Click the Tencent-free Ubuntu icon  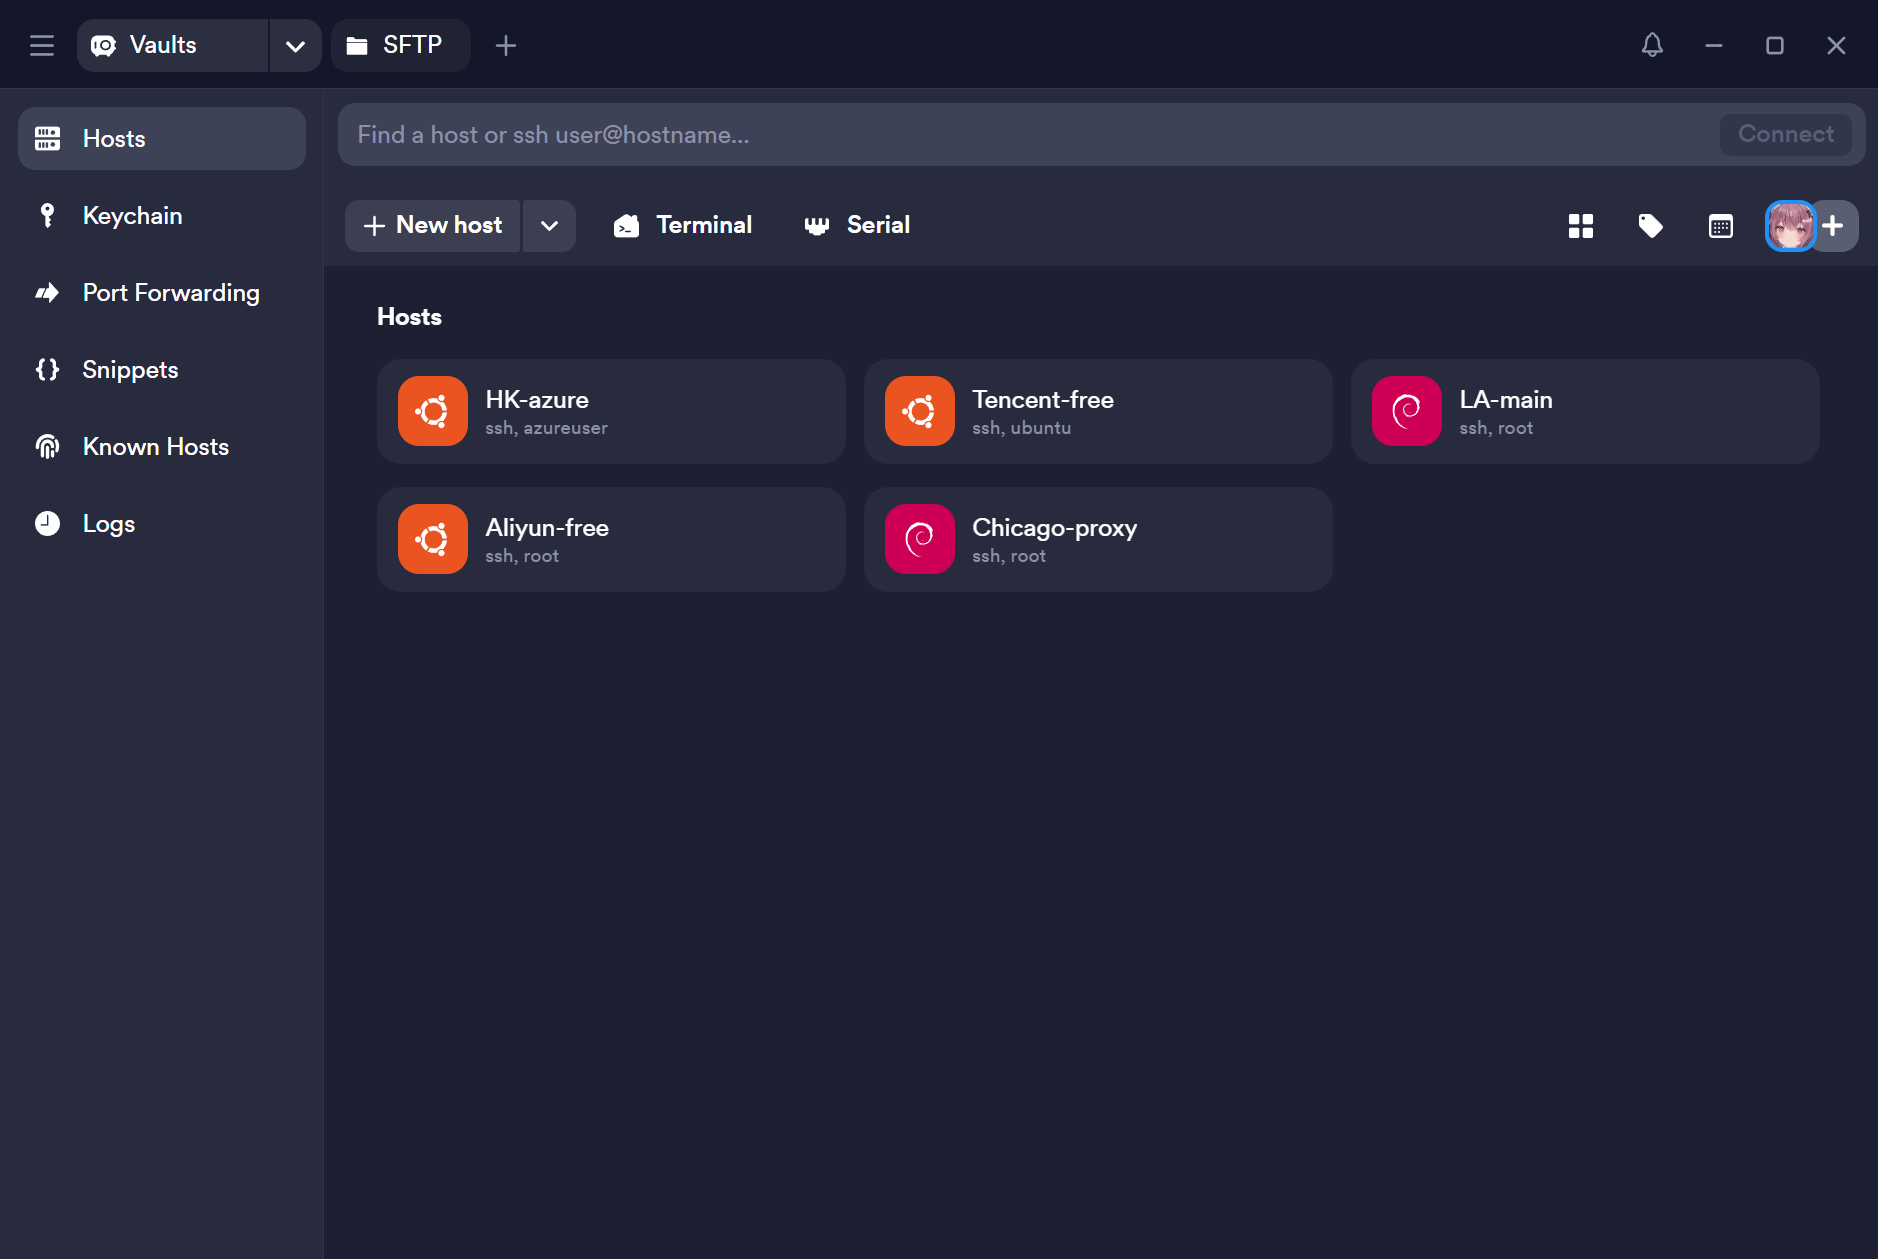(x=920, y=411)
